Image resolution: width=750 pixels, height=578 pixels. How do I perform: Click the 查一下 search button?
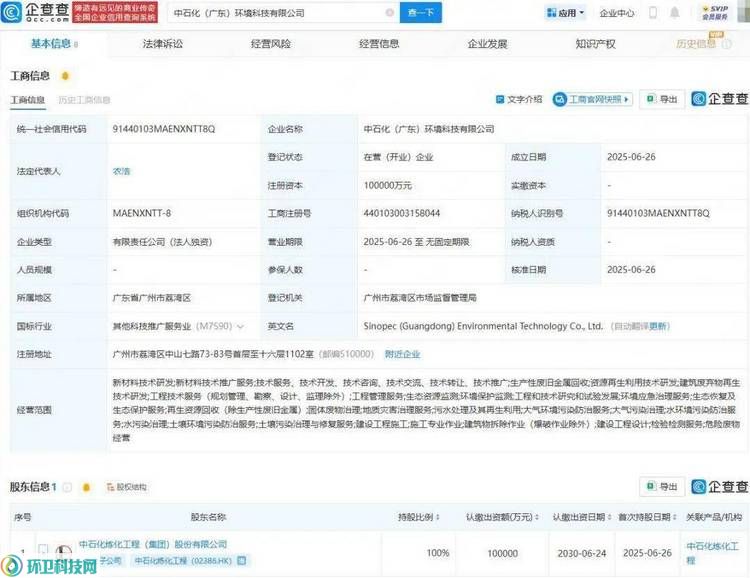click(x=420, y=12)
